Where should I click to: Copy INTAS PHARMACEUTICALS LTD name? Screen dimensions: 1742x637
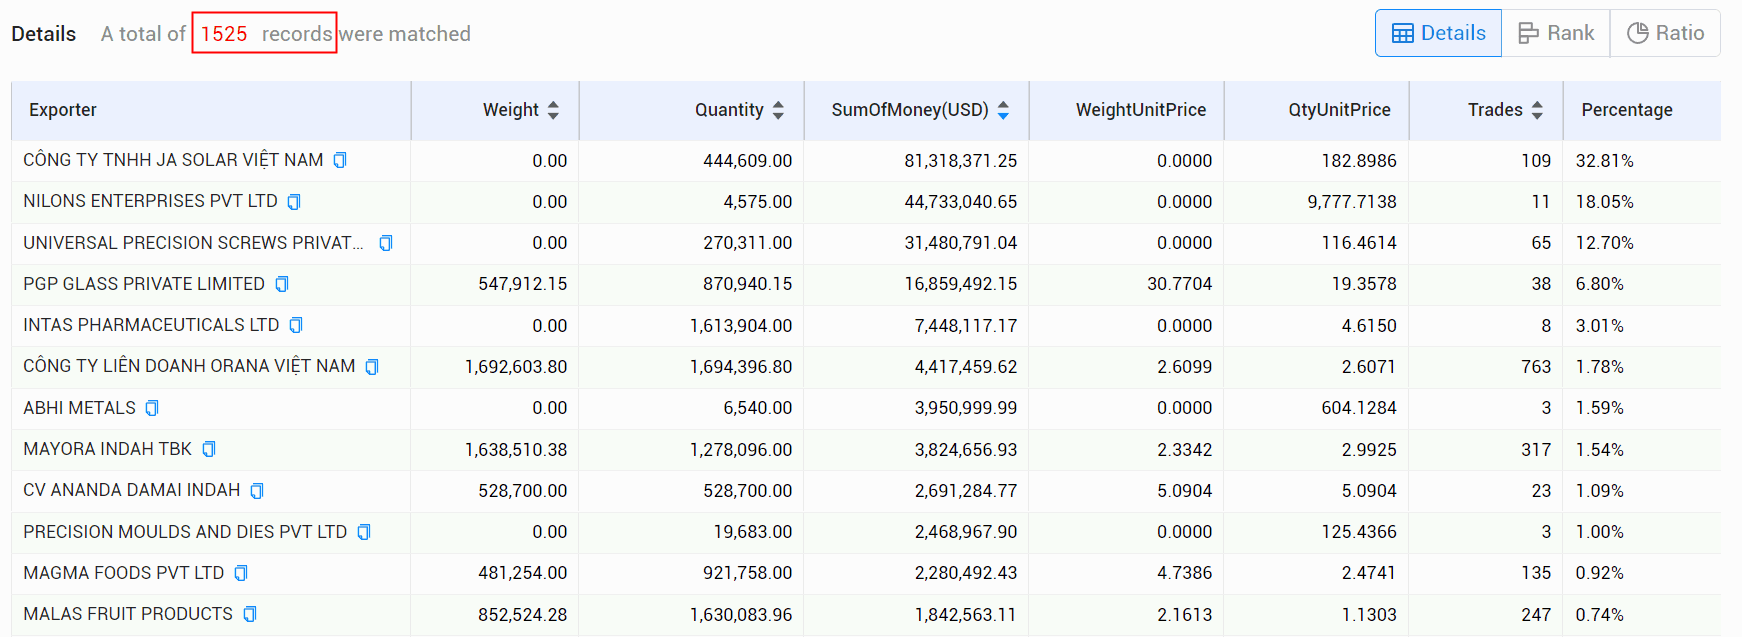(296, 325)
